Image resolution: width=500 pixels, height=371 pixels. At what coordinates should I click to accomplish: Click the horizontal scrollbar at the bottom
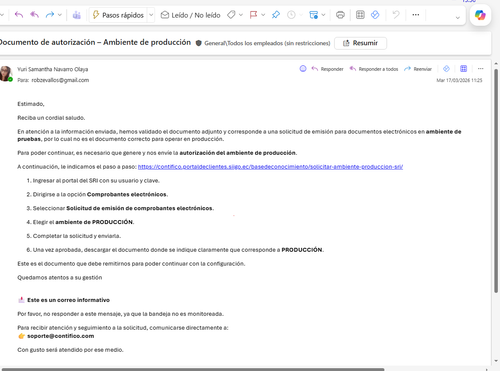click(192, 369)
